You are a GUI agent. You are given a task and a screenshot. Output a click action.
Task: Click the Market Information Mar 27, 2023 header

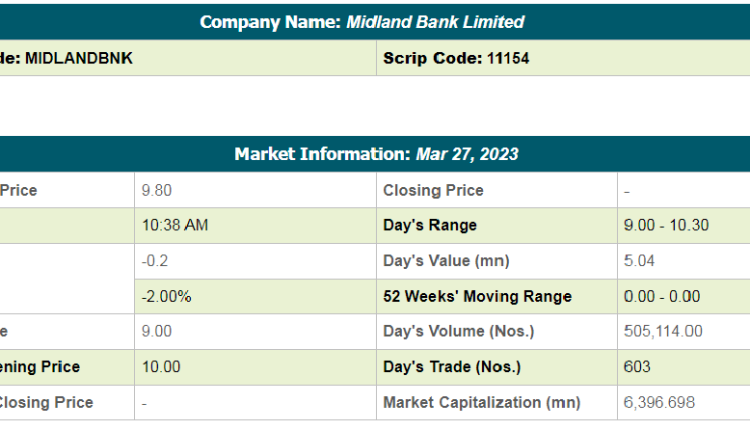pos(375,154)
